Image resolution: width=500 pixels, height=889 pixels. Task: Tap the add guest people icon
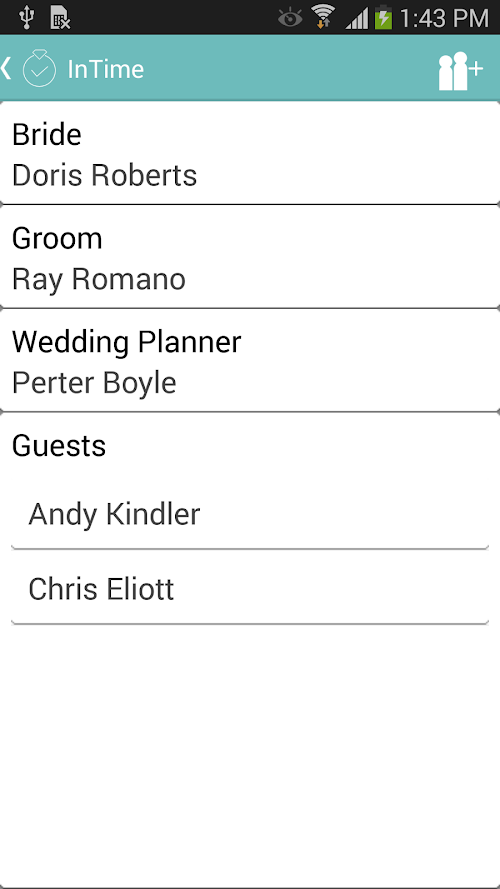click(x=460, y=71)
